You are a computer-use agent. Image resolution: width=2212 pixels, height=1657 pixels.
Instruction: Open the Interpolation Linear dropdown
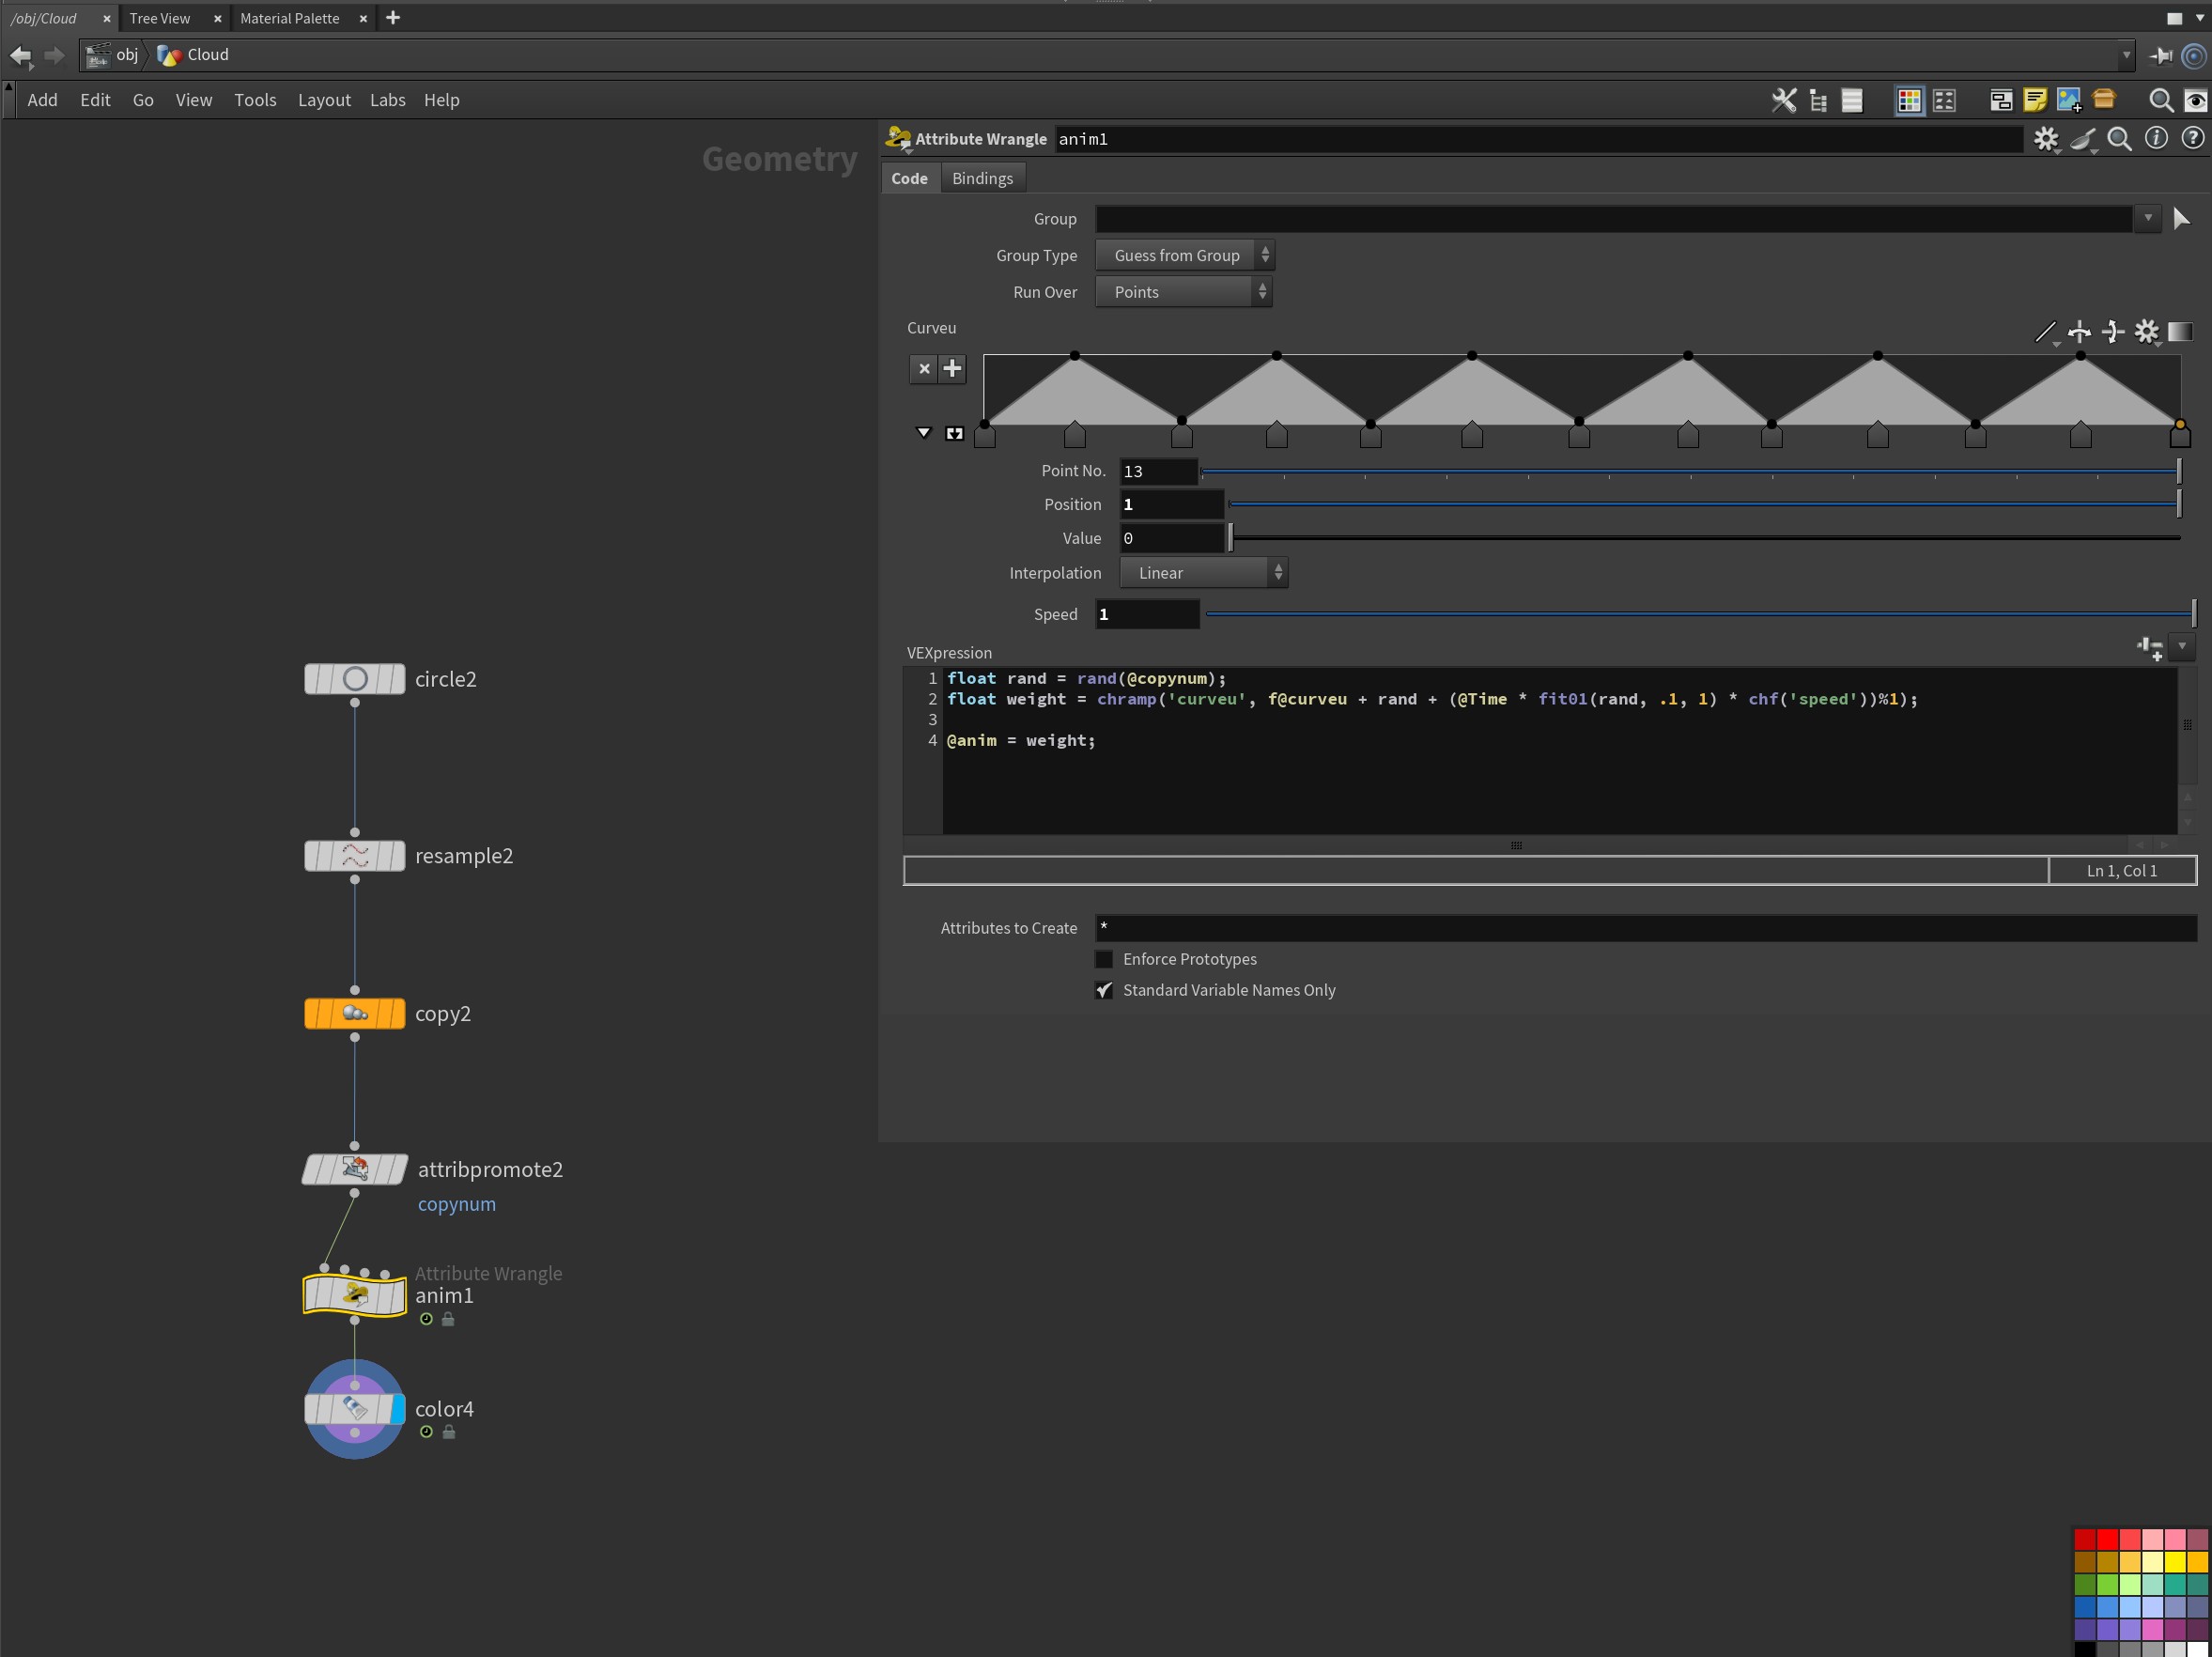(x=1203, y=573)
